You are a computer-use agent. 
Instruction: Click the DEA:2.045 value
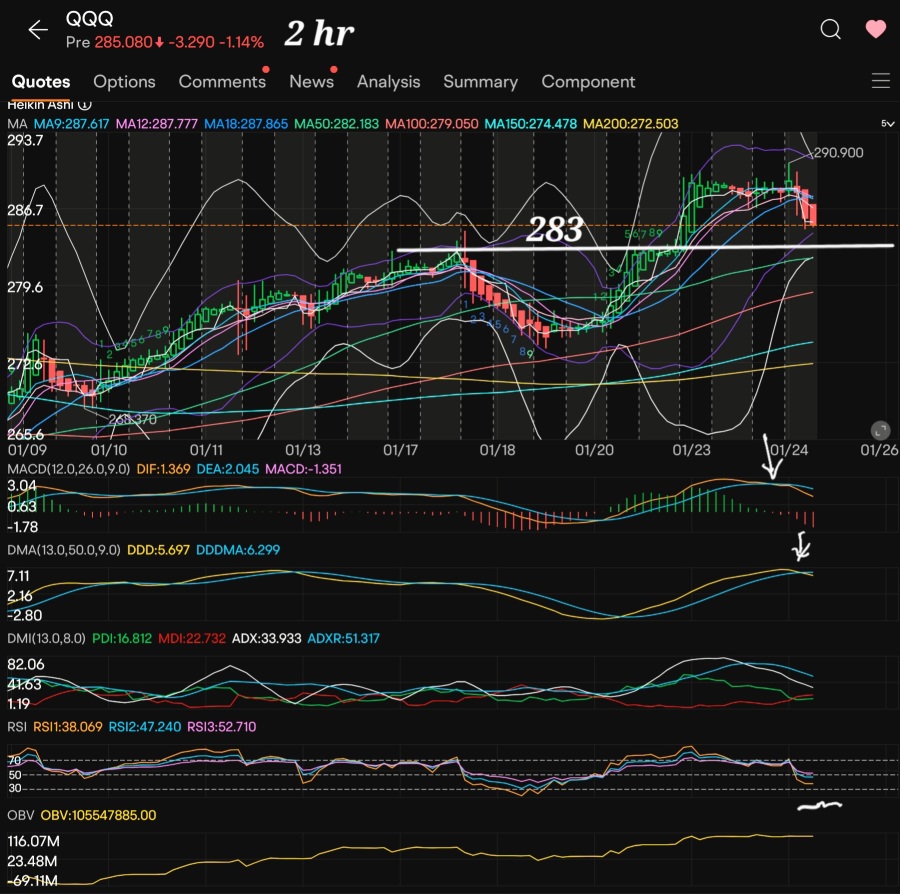(227, 469)
